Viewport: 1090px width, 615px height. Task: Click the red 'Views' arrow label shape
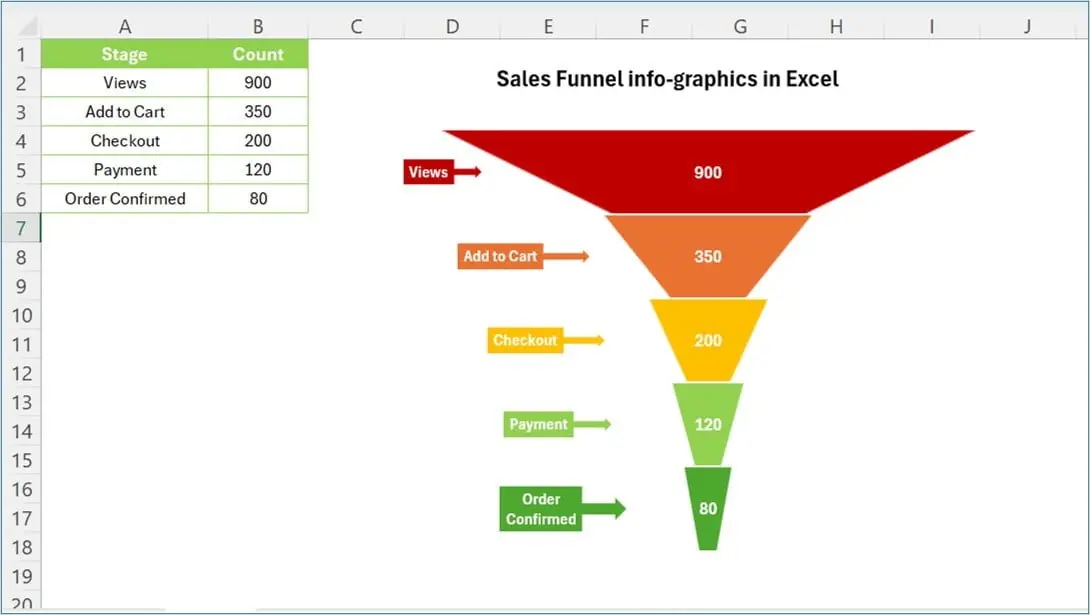point(441,172)
